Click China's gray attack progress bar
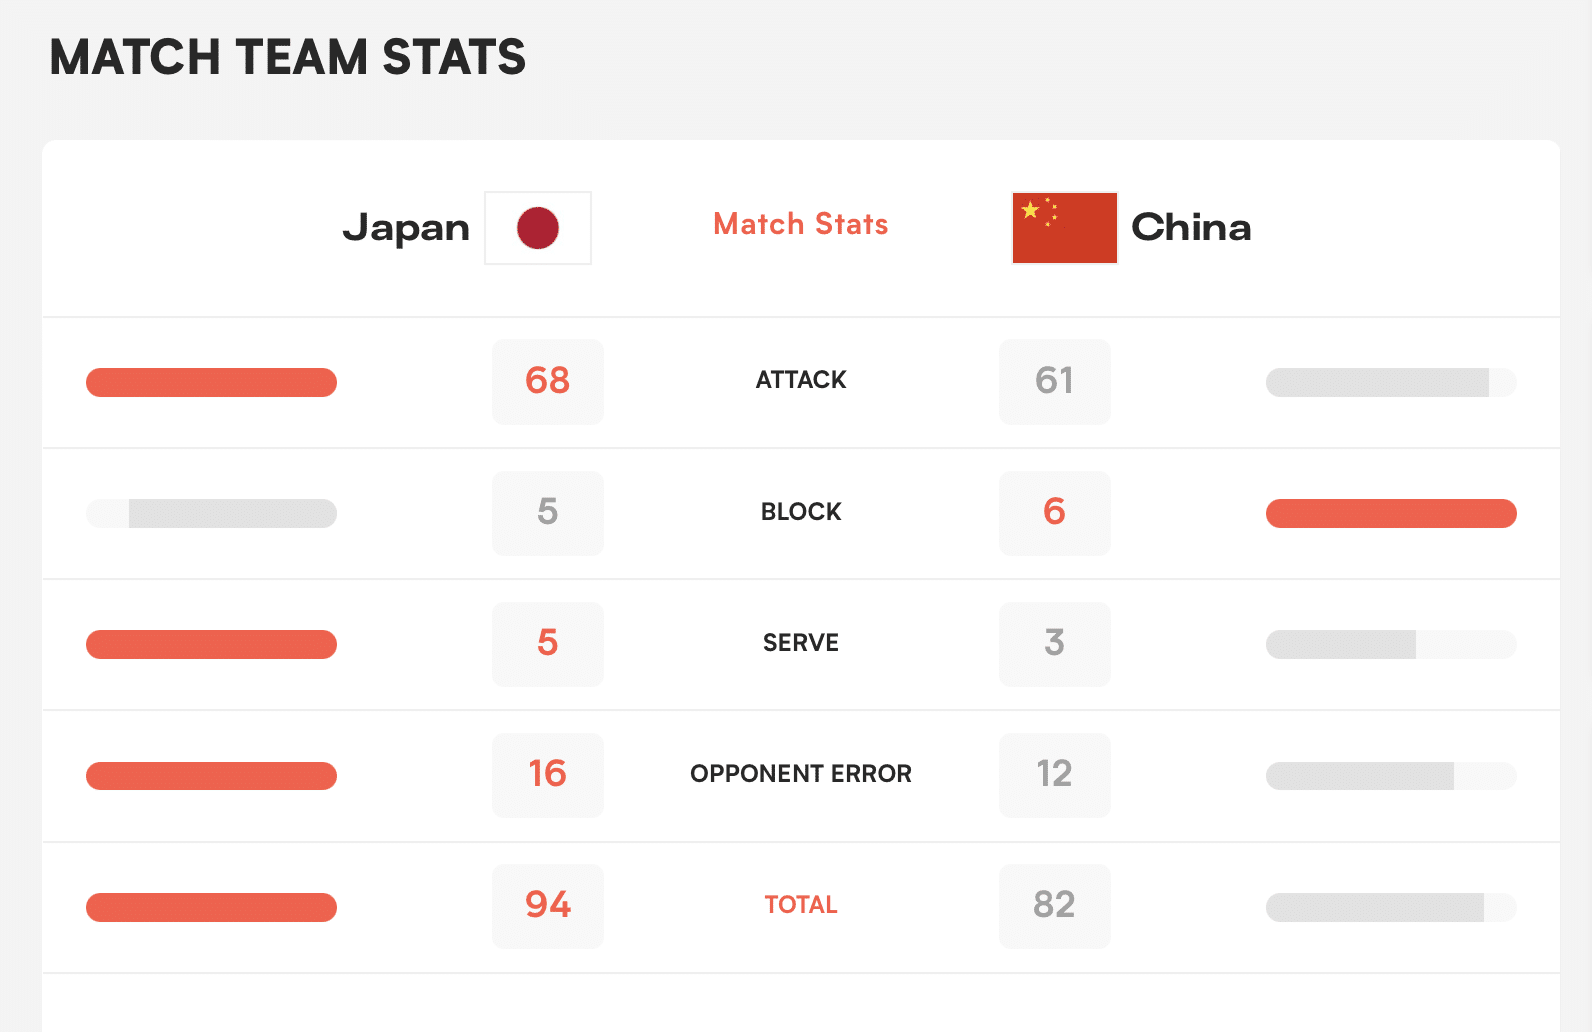 tap(1377, 382)
